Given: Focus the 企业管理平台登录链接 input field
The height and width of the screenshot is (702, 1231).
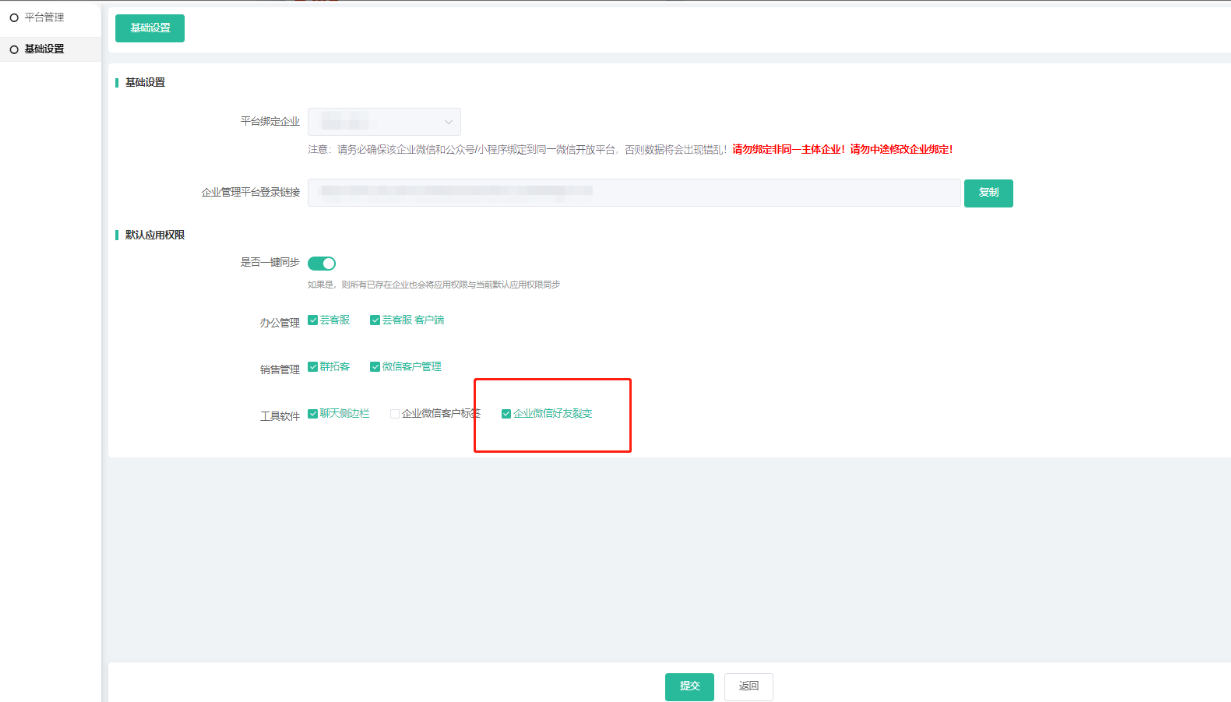Looking at the screenshot, I should click(633, 193).
